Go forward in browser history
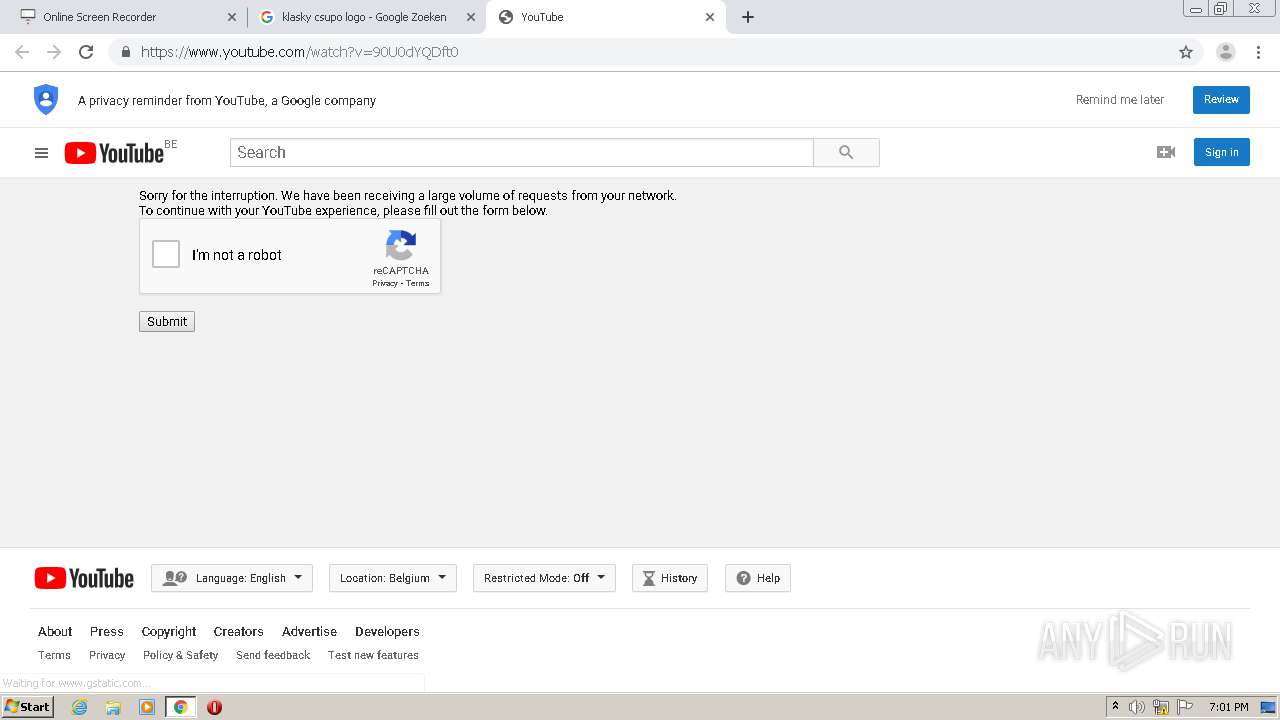The image size is (1280, 720). pyautogui.click(x=54, y=52)
